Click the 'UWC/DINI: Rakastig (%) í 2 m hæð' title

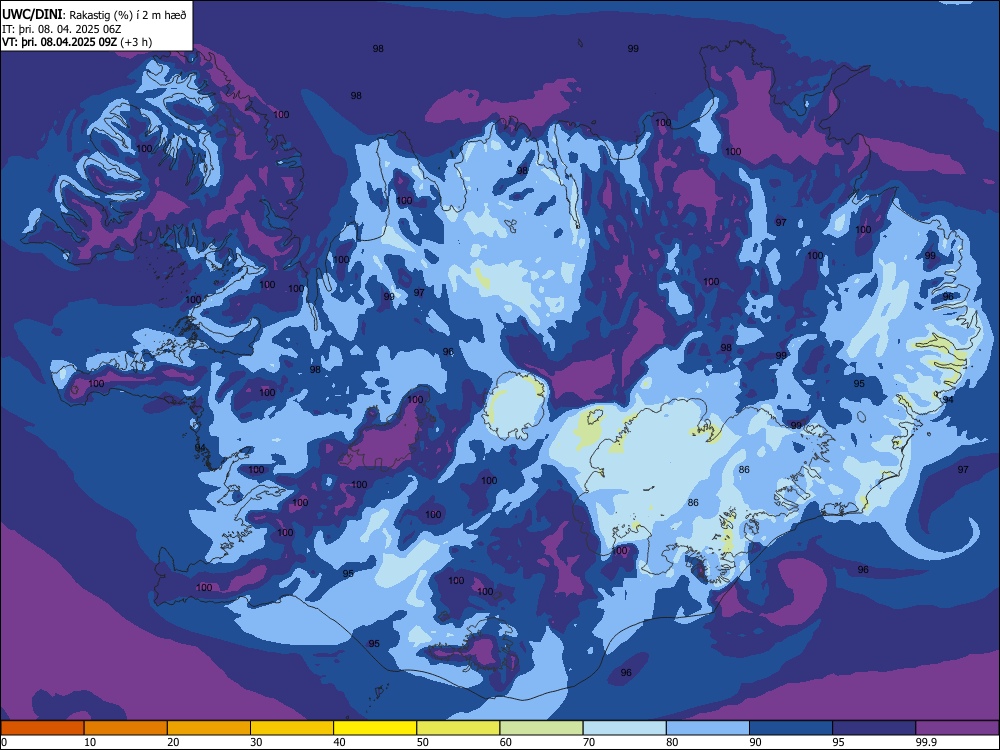click(x=94, y=15)
